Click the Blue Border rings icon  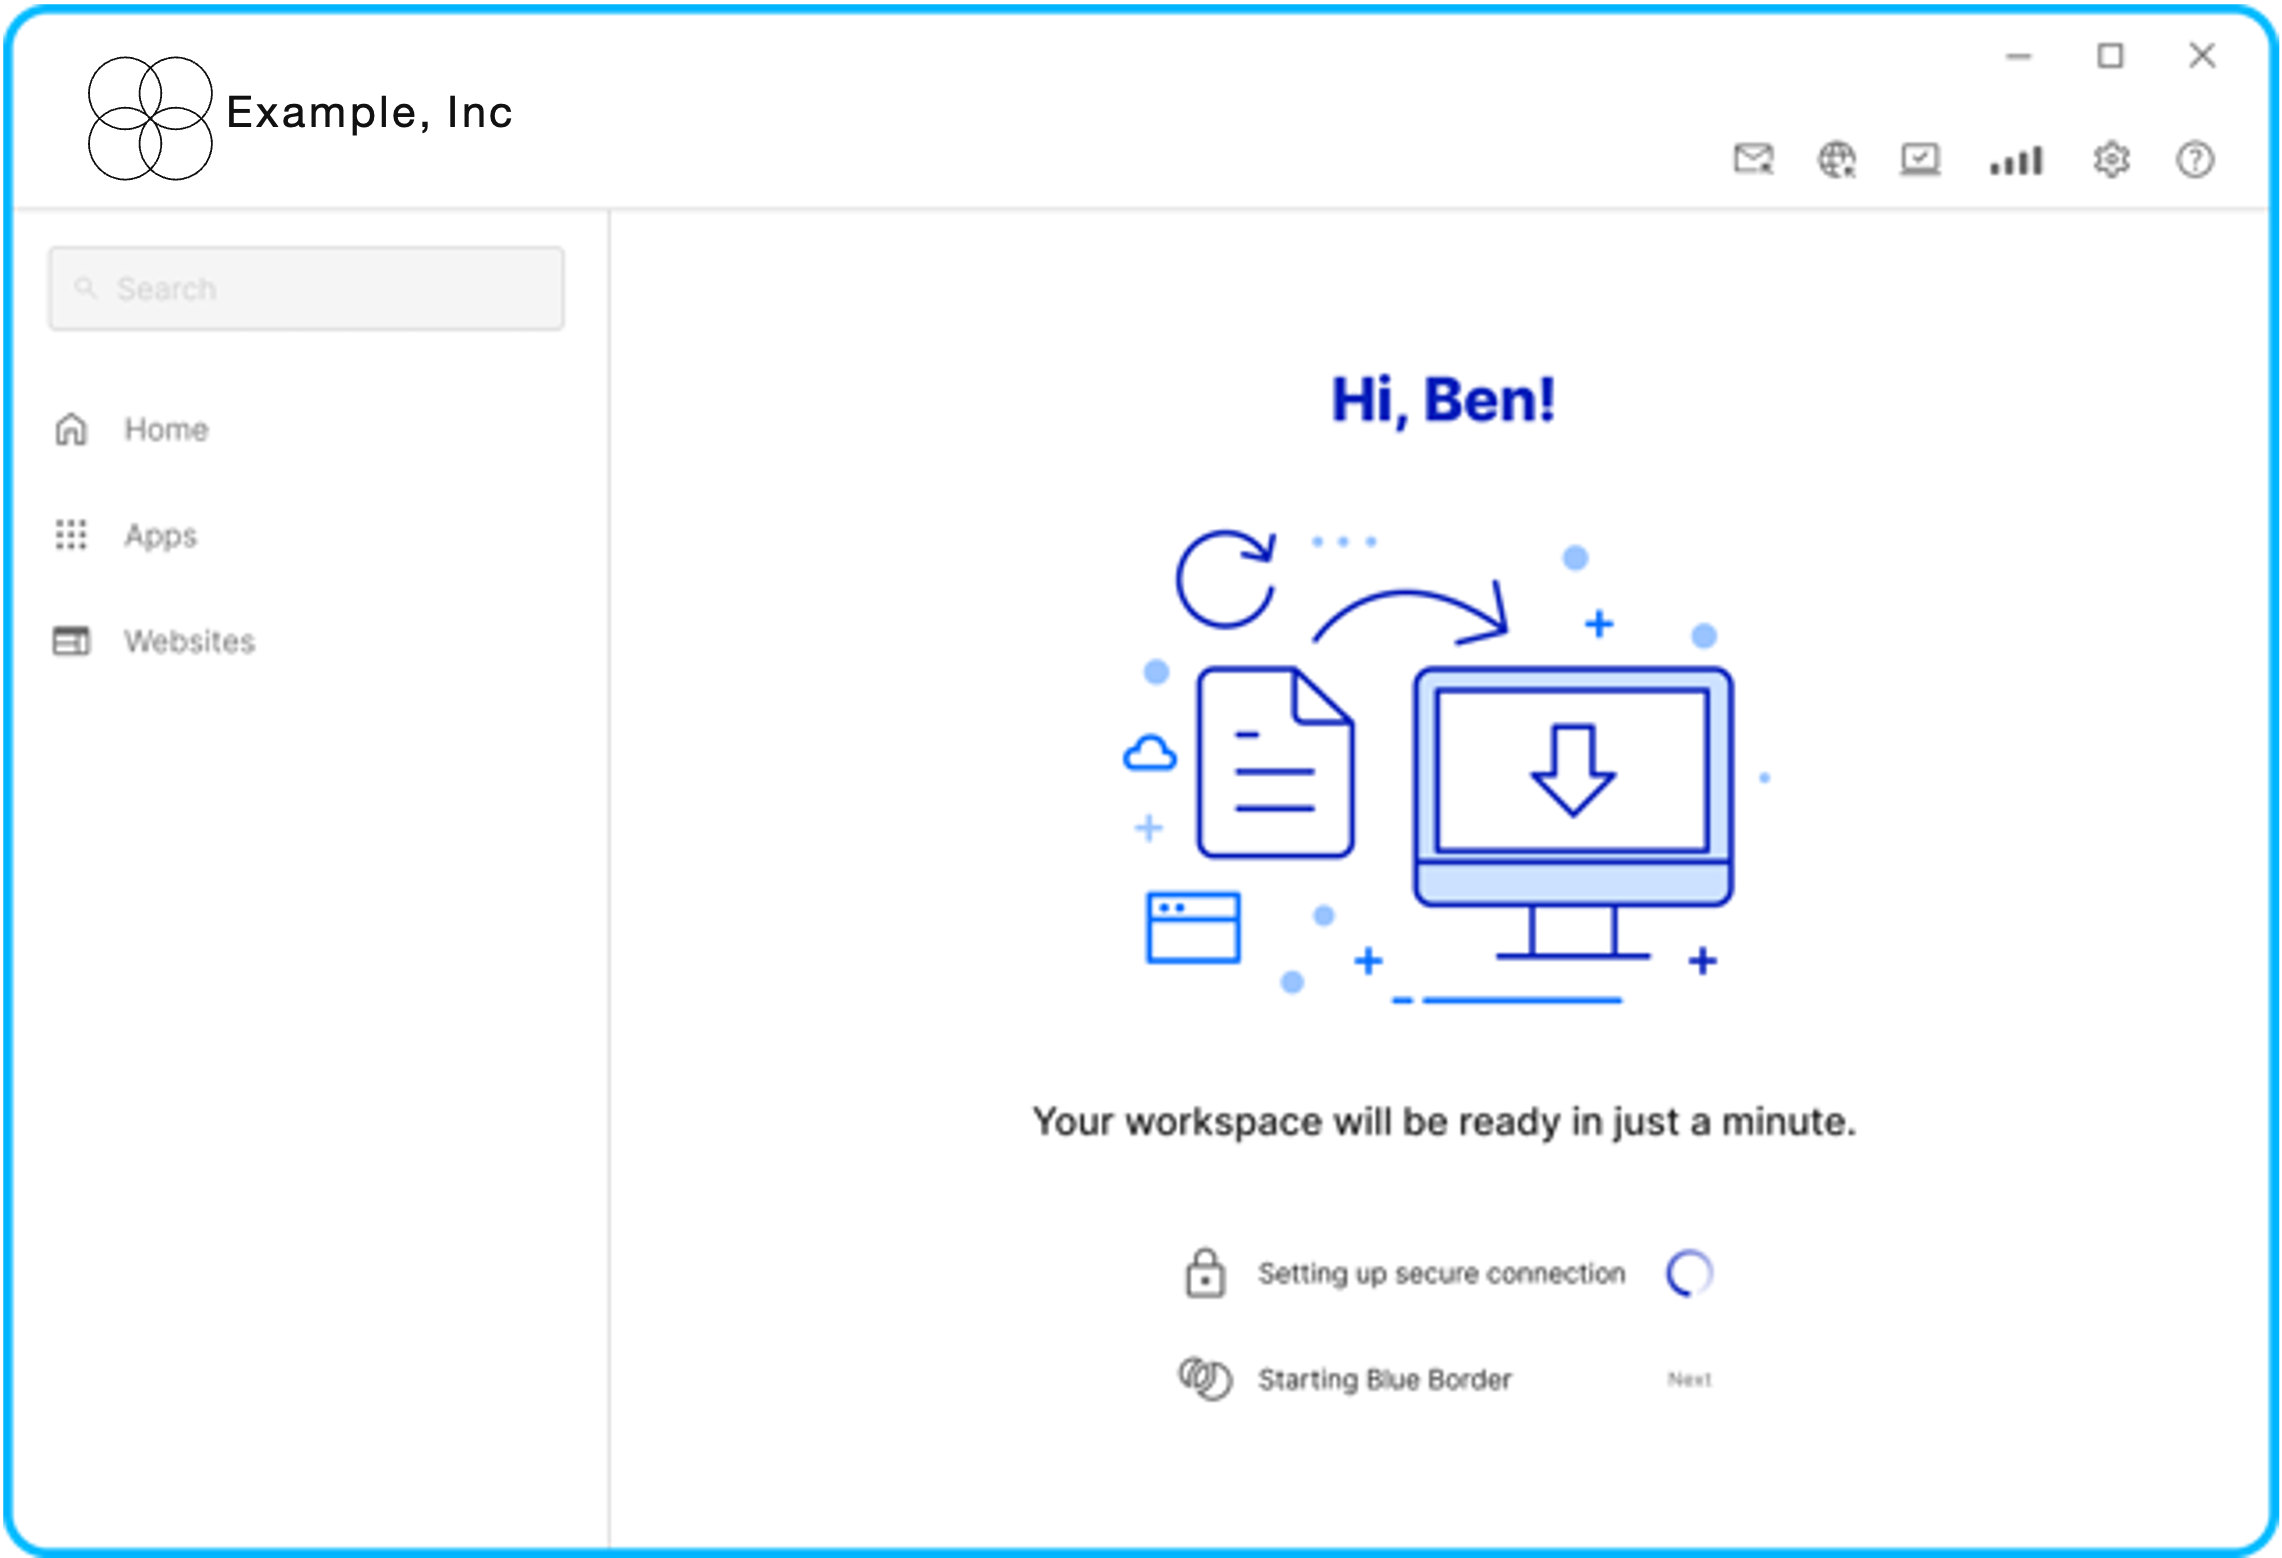tap(1205, 1379)
